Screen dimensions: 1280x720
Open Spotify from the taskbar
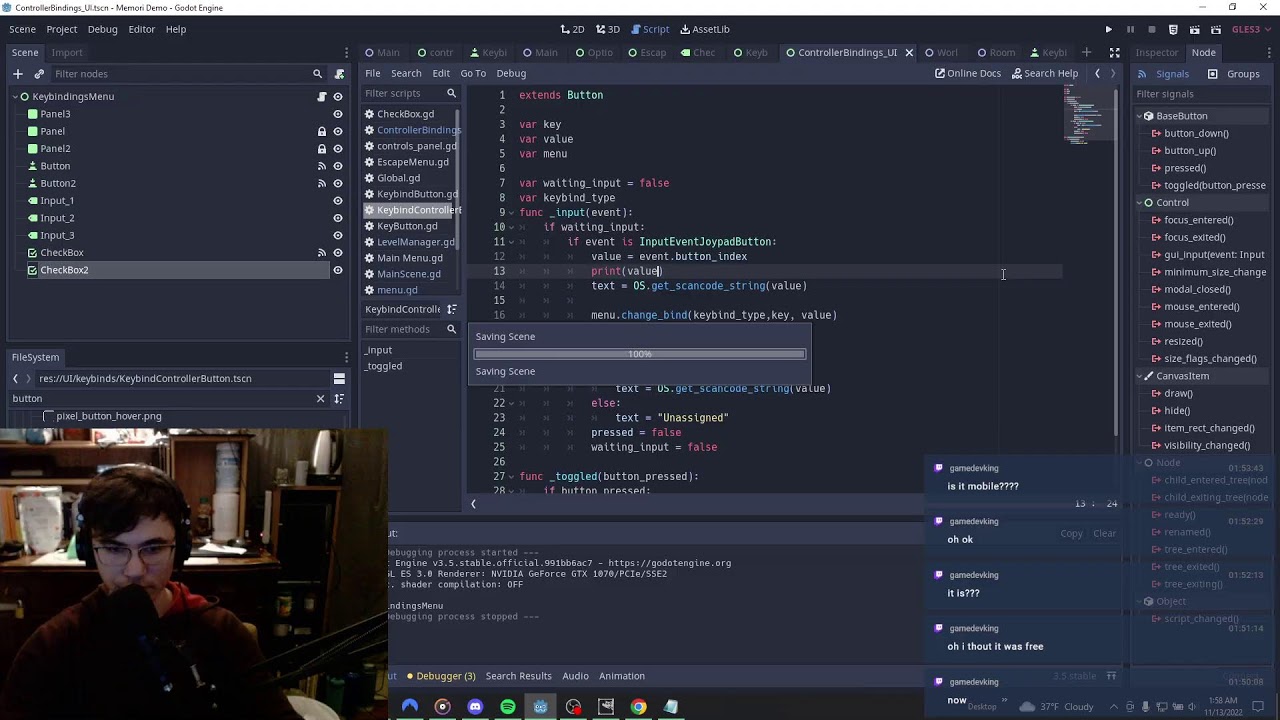tap(508, 707)
